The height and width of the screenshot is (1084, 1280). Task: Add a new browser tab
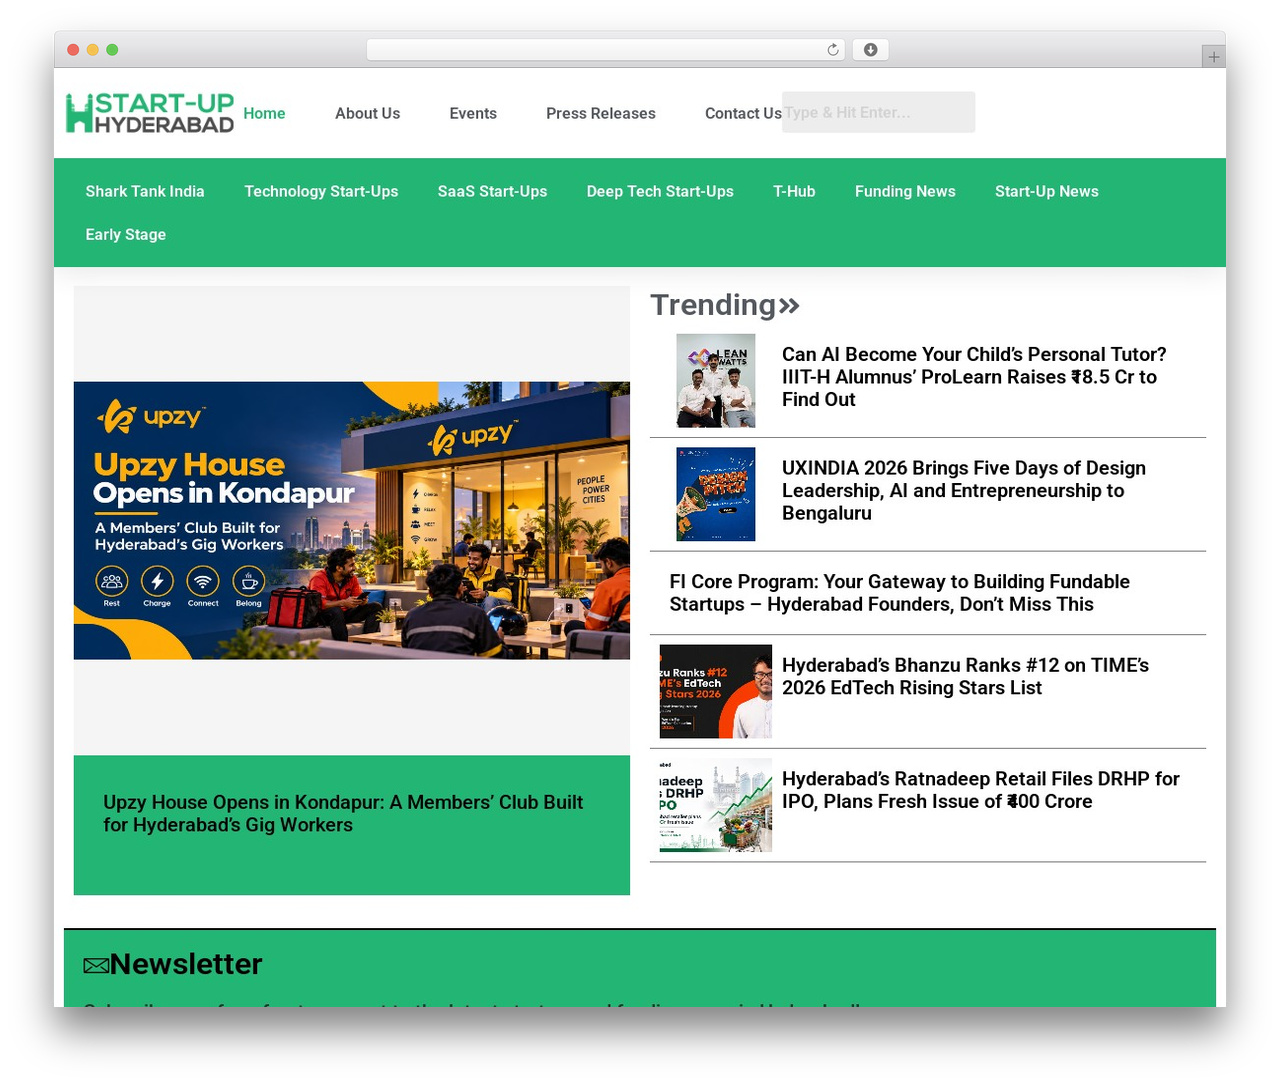[1213, 57]
